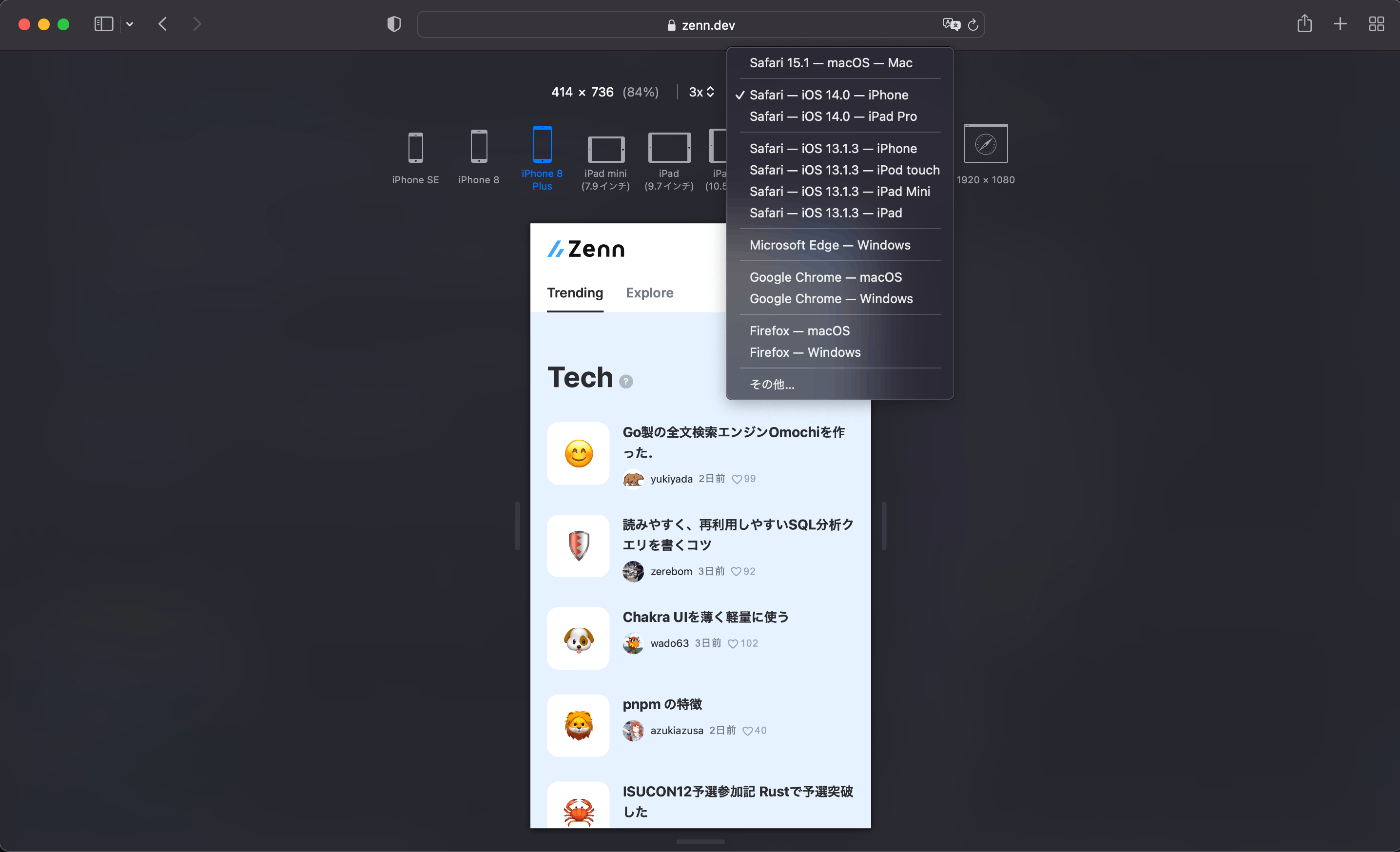Open the sidebar options chevron
This screenshot has width=1400, height=852.
(x=130, y=24)
